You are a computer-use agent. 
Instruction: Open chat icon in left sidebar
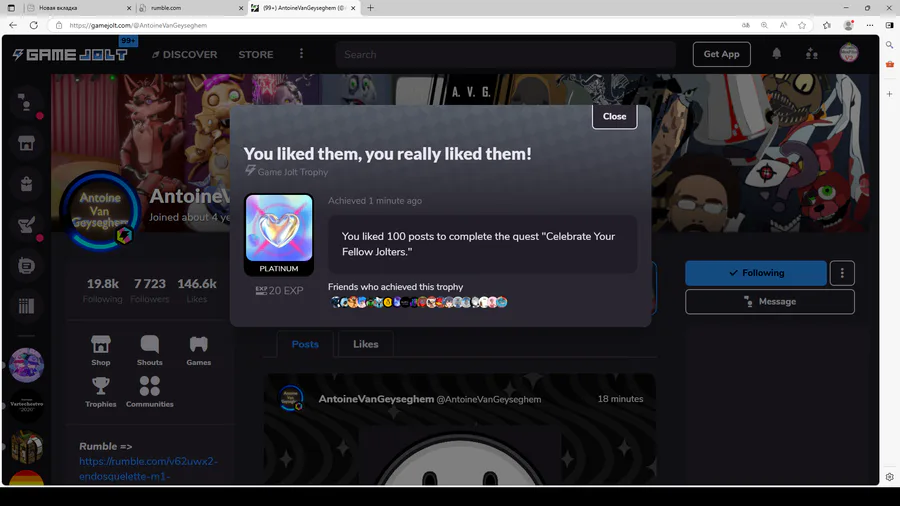(26, 103)
